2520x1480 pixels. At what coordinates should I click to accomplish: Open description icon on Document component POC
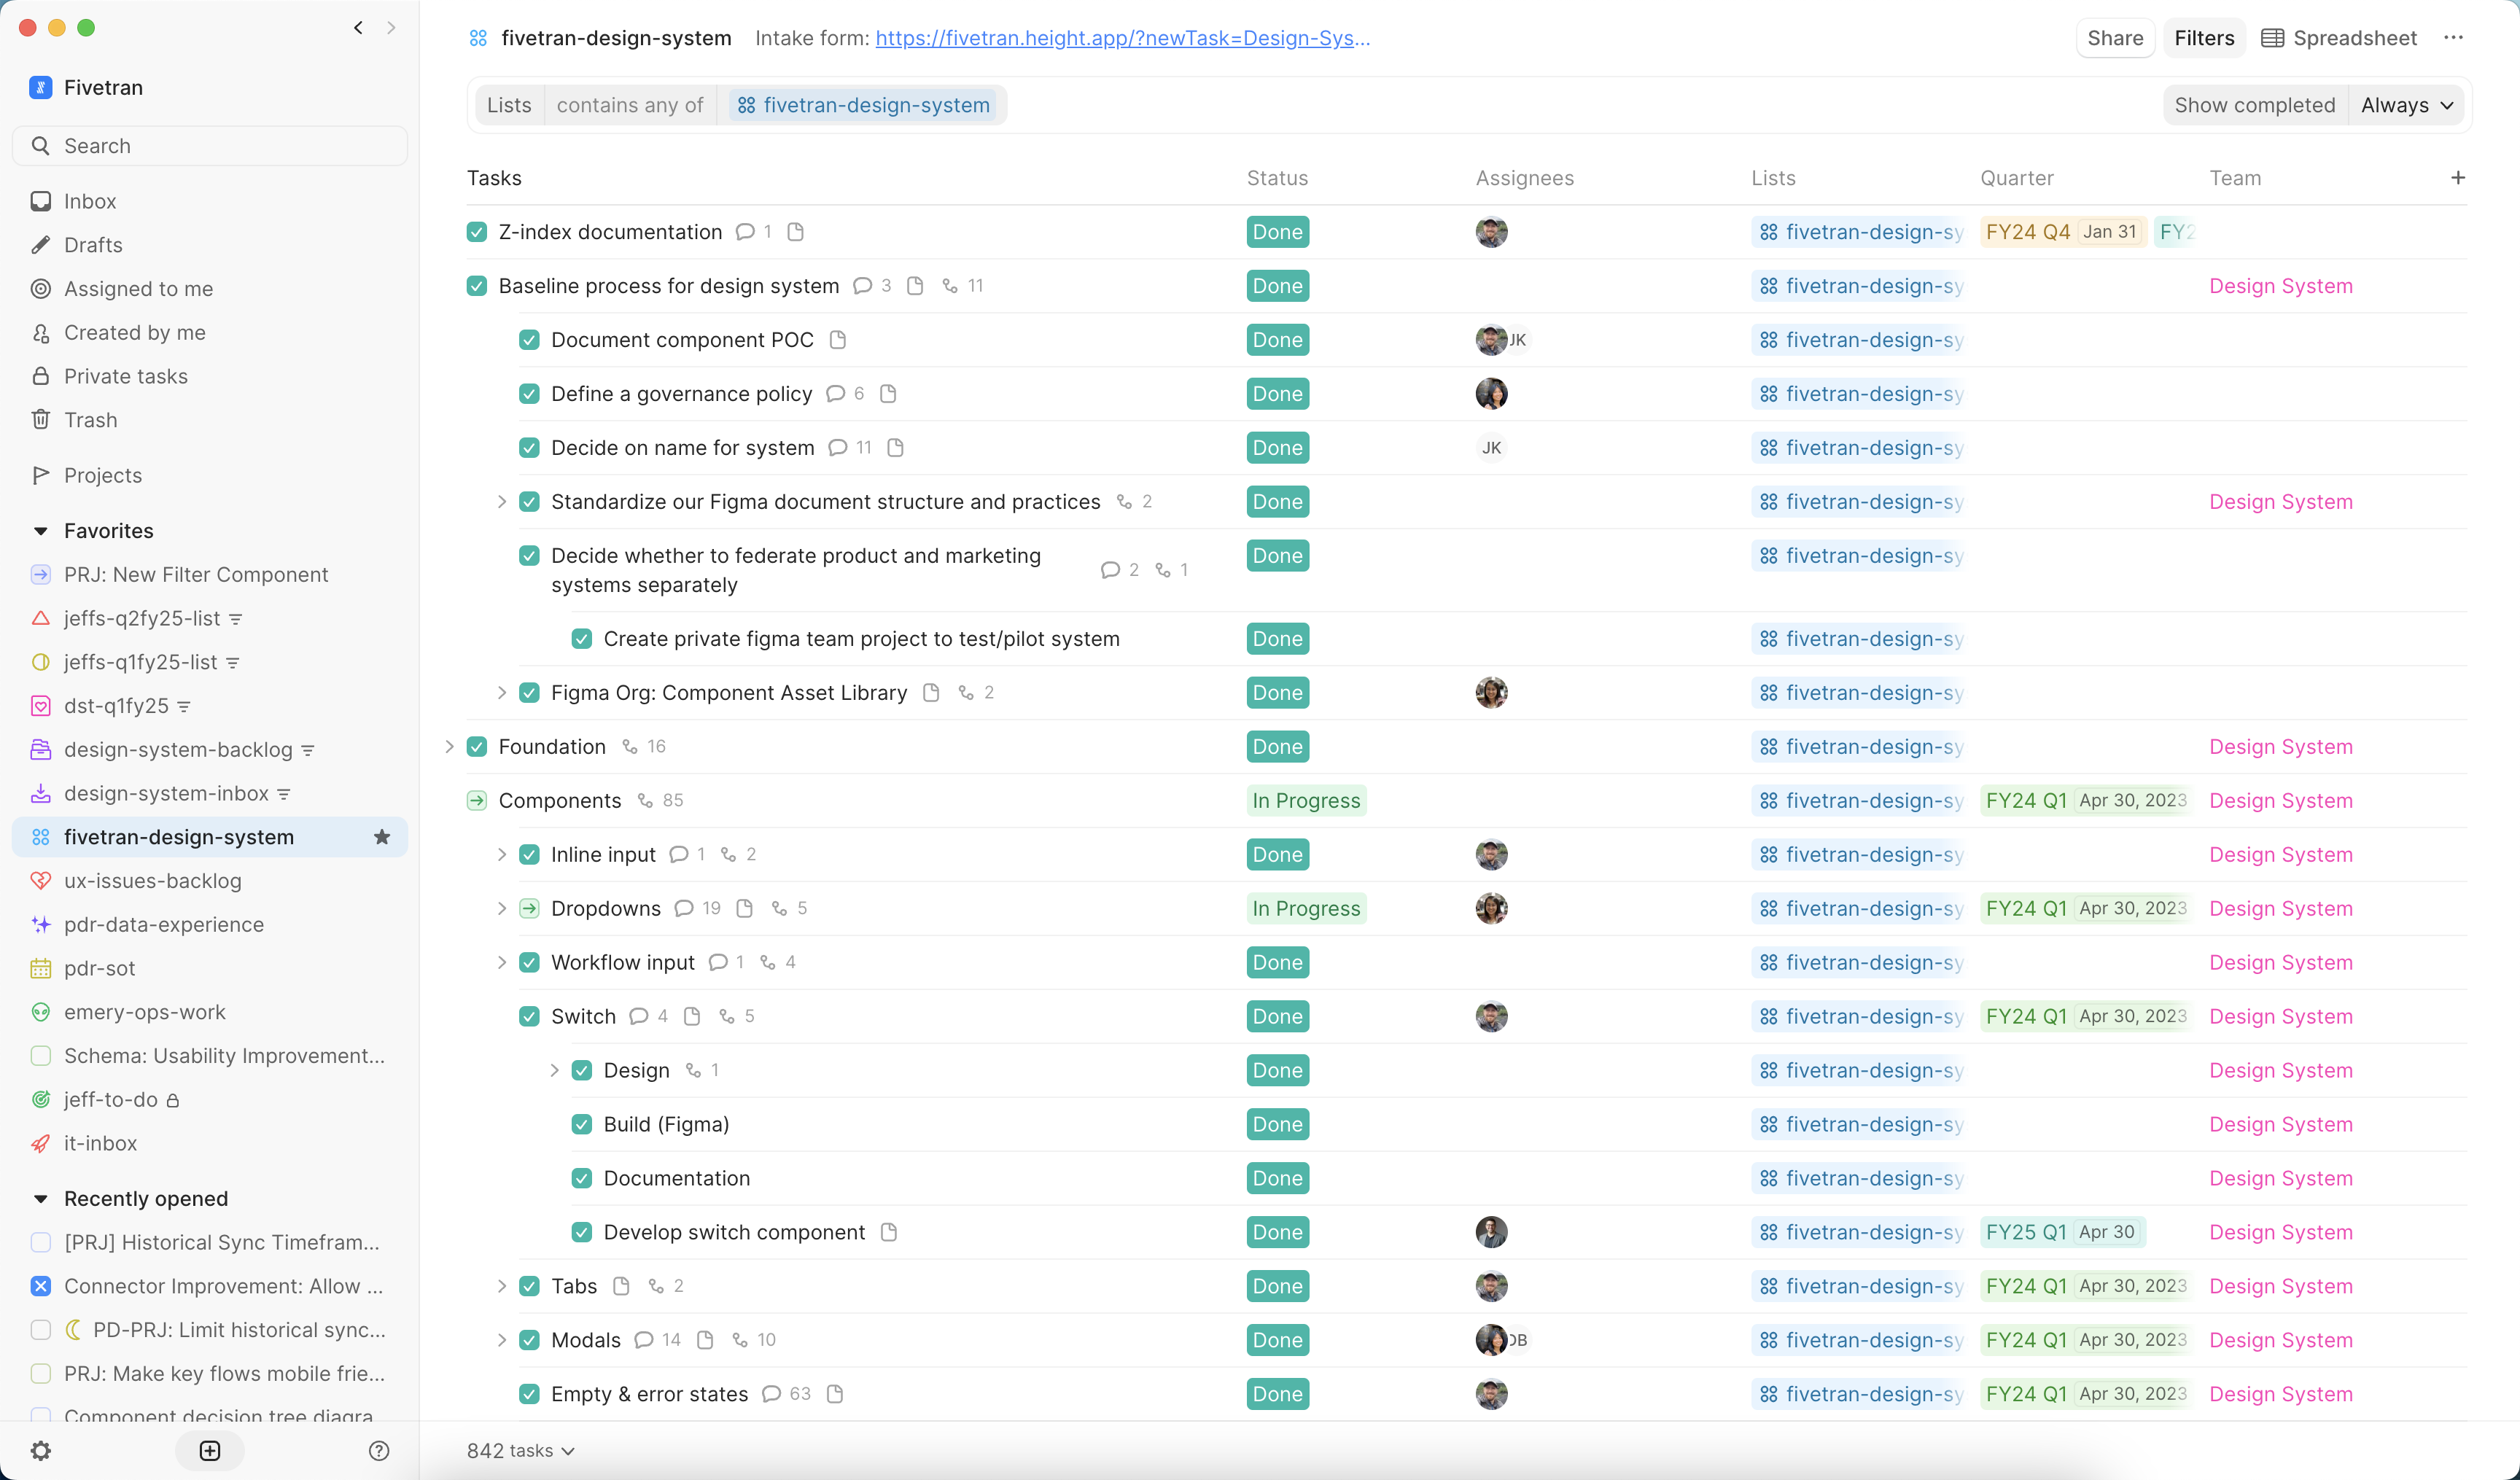(838, 340)
